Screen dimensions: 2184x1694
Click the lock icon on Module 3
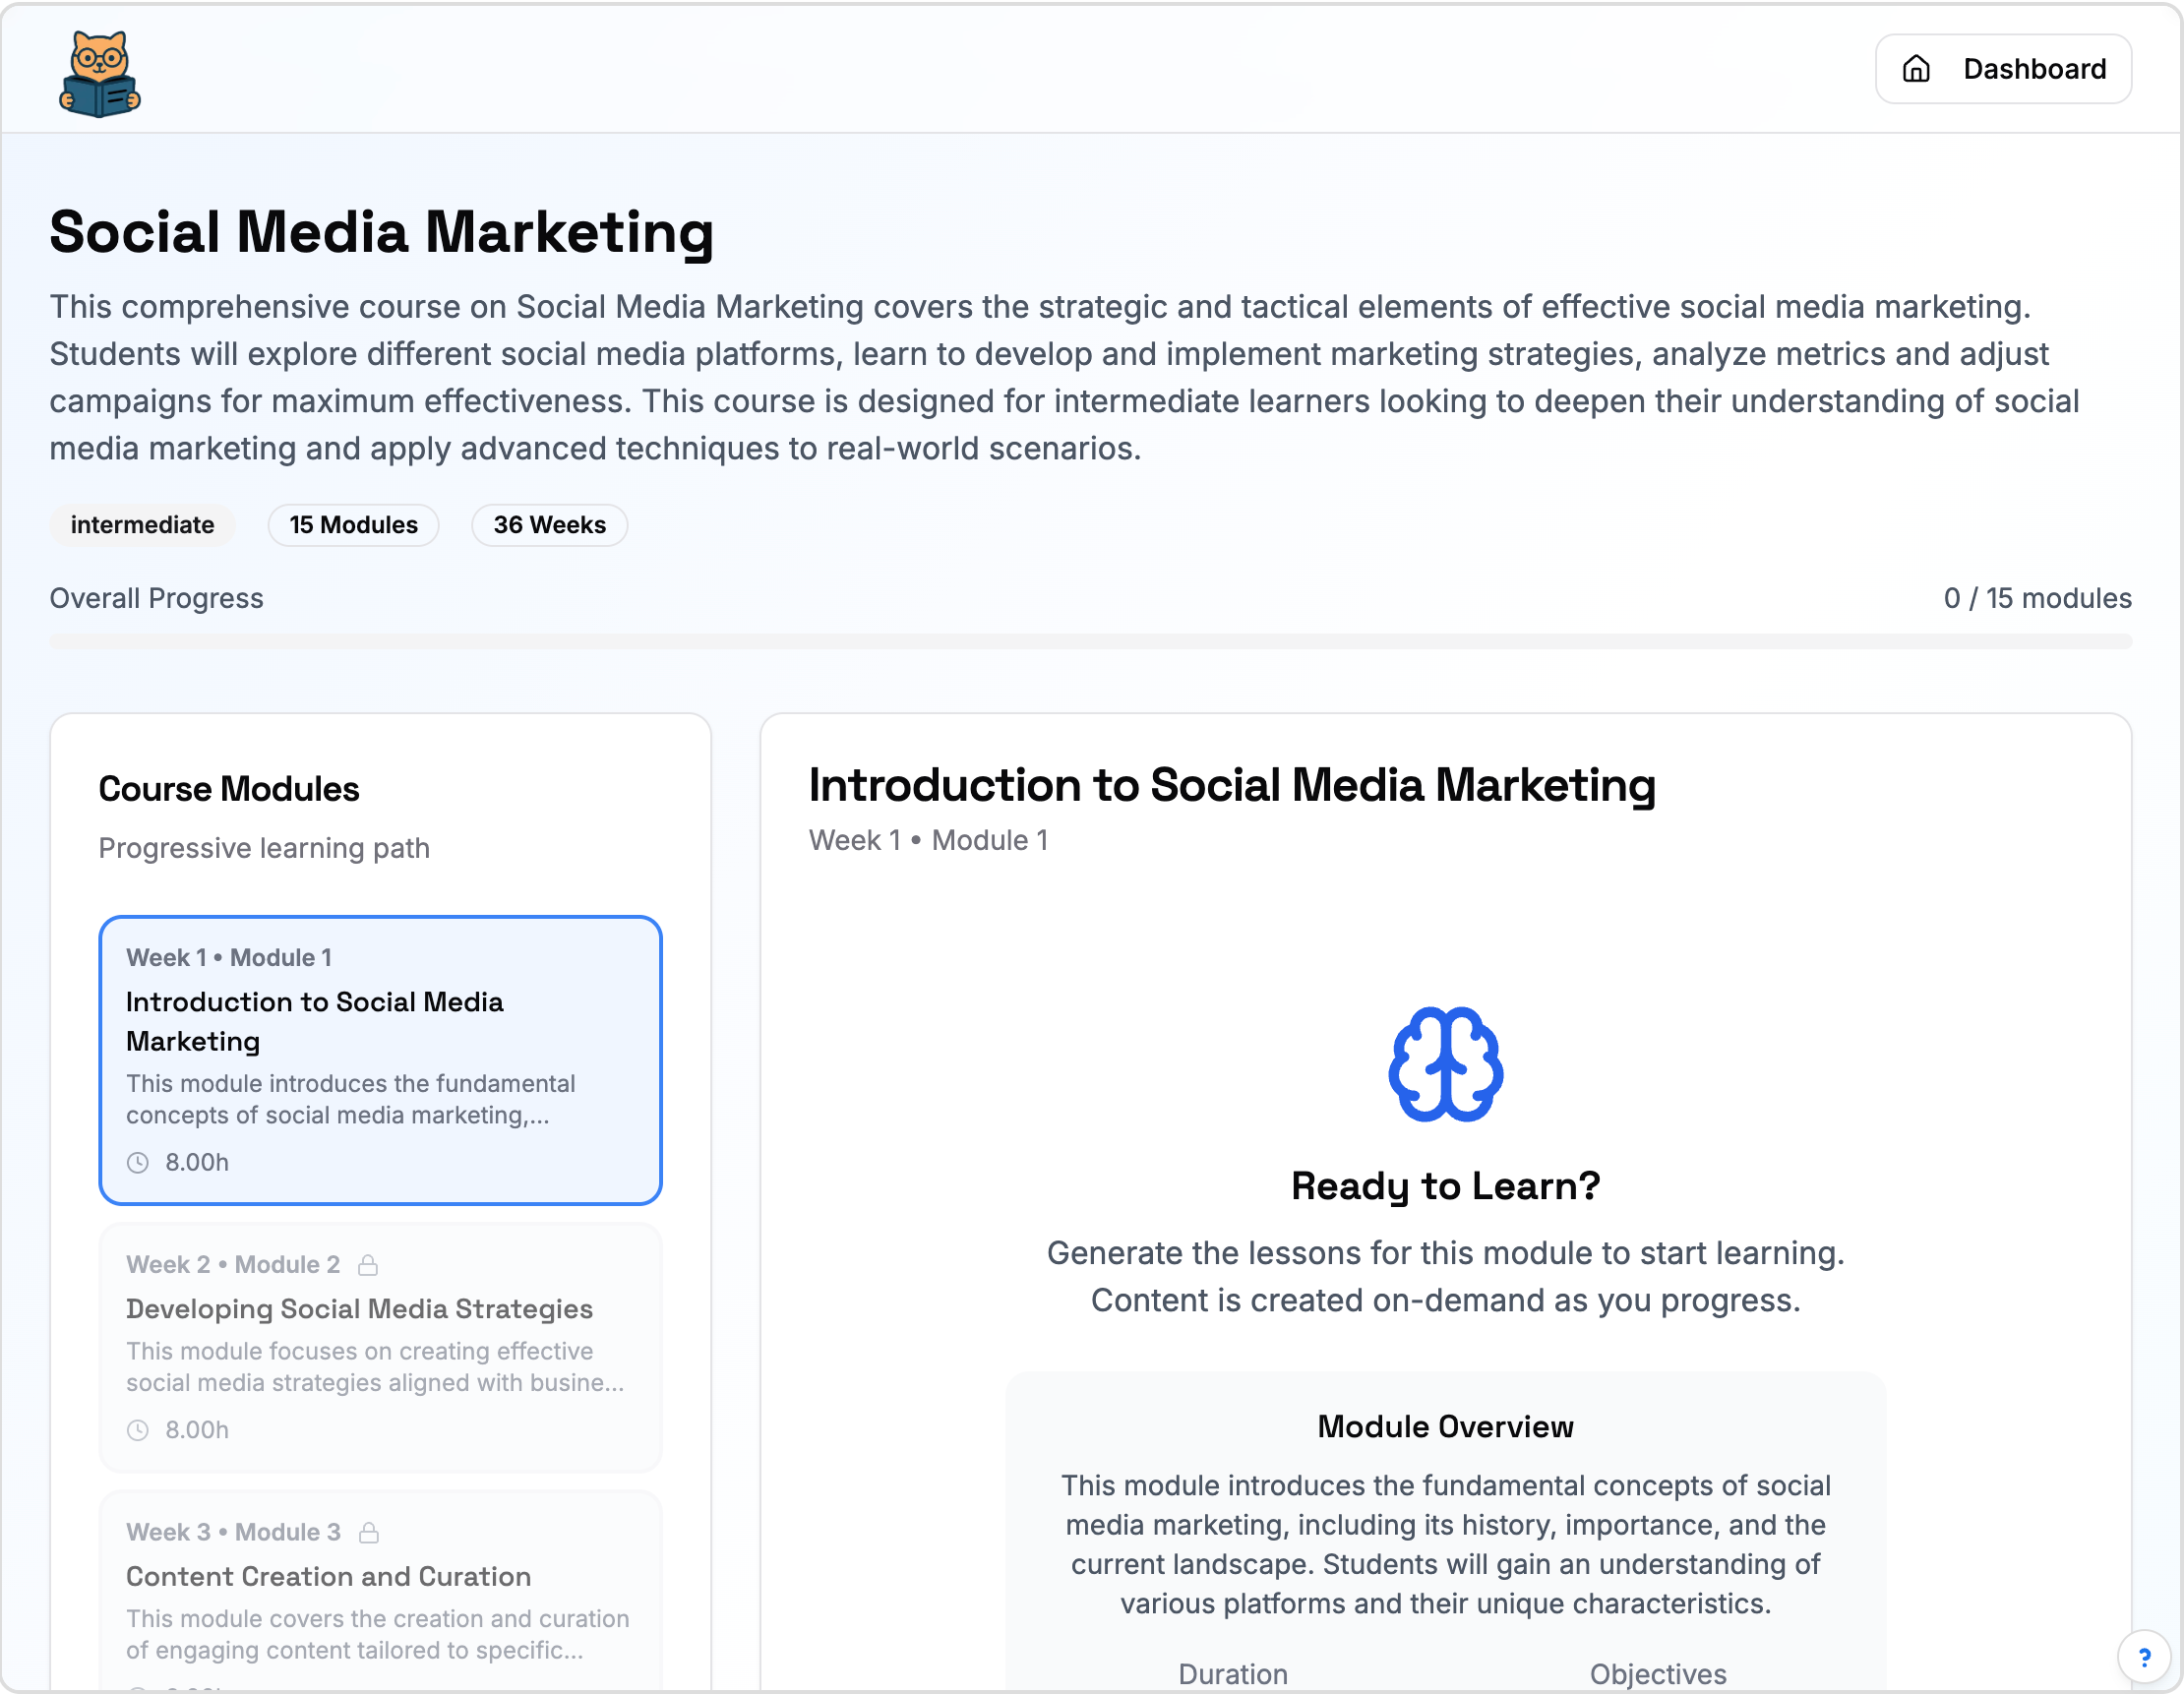pyautogui.click(x=369, y=1532)
